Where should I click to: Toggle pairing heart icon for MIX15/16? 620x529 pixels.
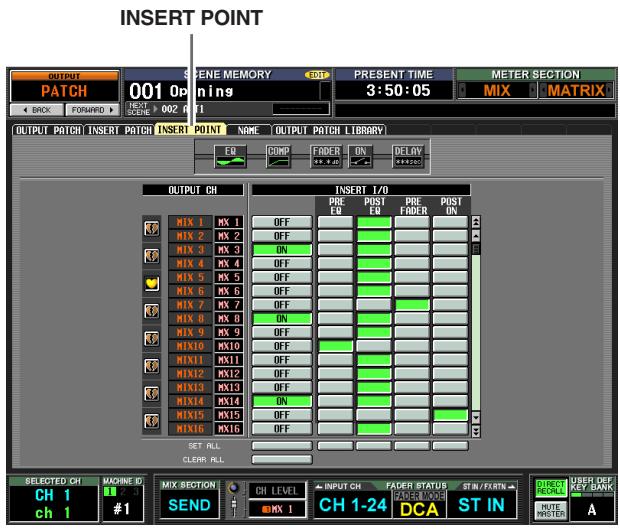click(151, 421)
